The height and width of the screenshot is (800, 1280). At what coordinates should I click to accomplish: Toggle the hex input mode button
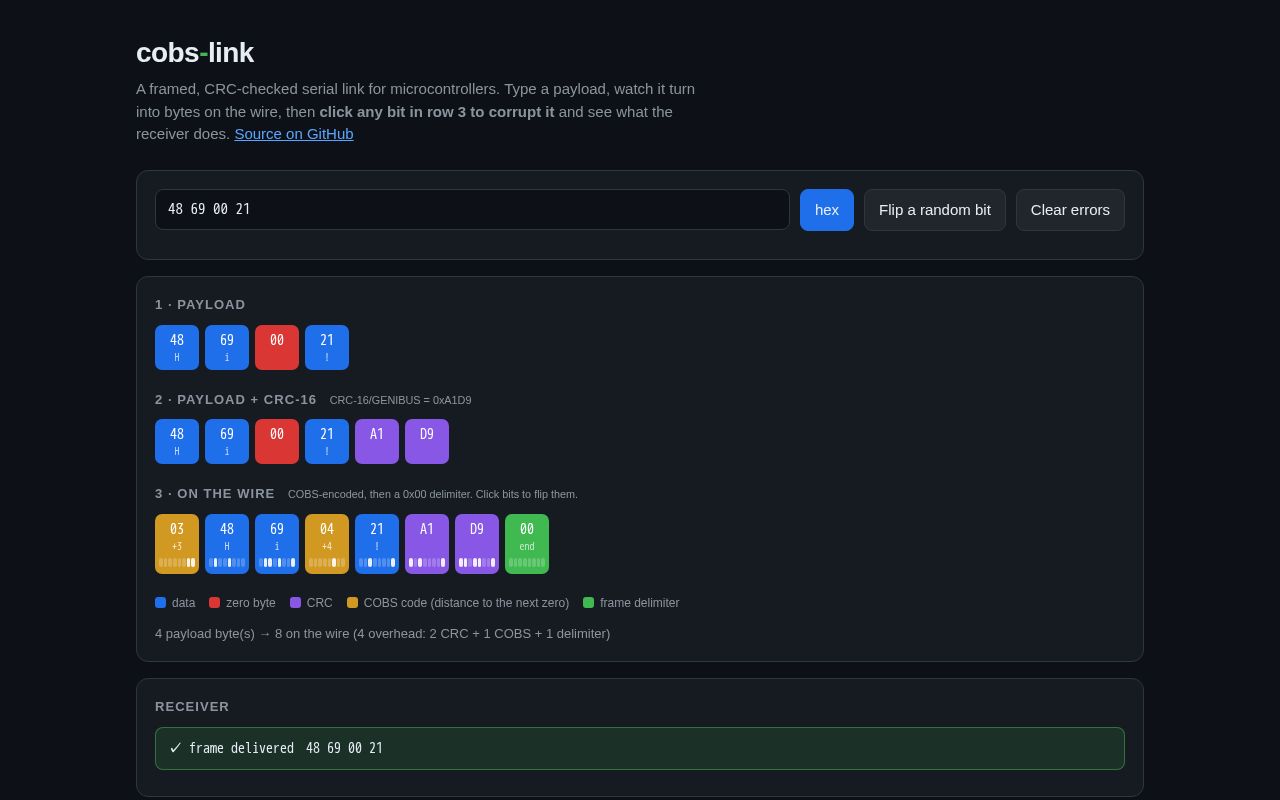(826, 210)
